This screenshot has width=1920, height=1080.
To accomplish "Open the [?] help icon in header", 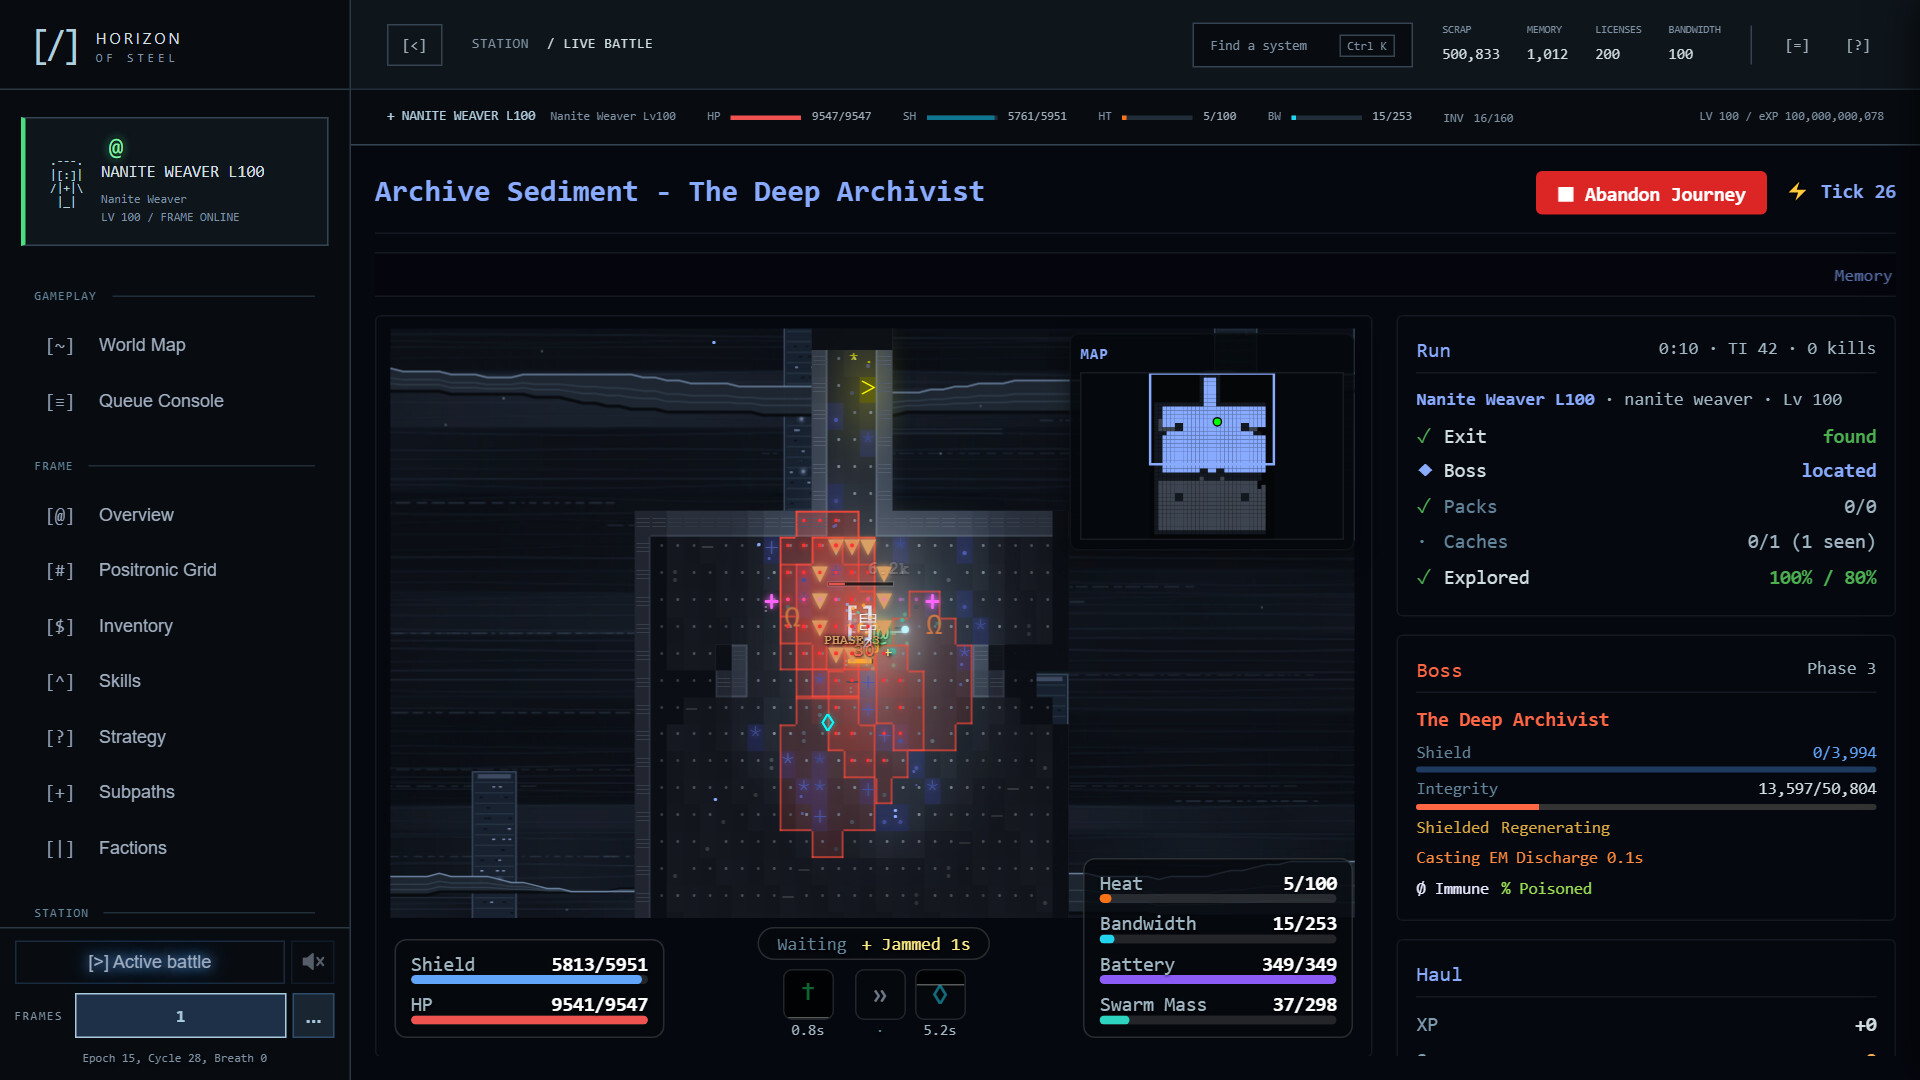I will coord(1858,45).
